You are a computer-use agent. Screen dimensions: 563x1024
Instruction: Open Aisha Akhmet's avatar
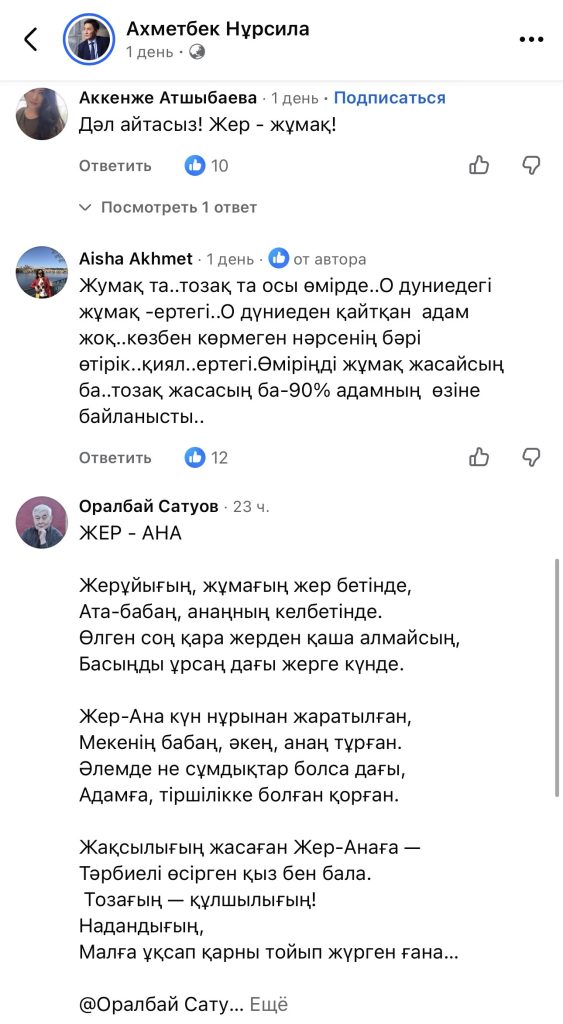(42, 272)
